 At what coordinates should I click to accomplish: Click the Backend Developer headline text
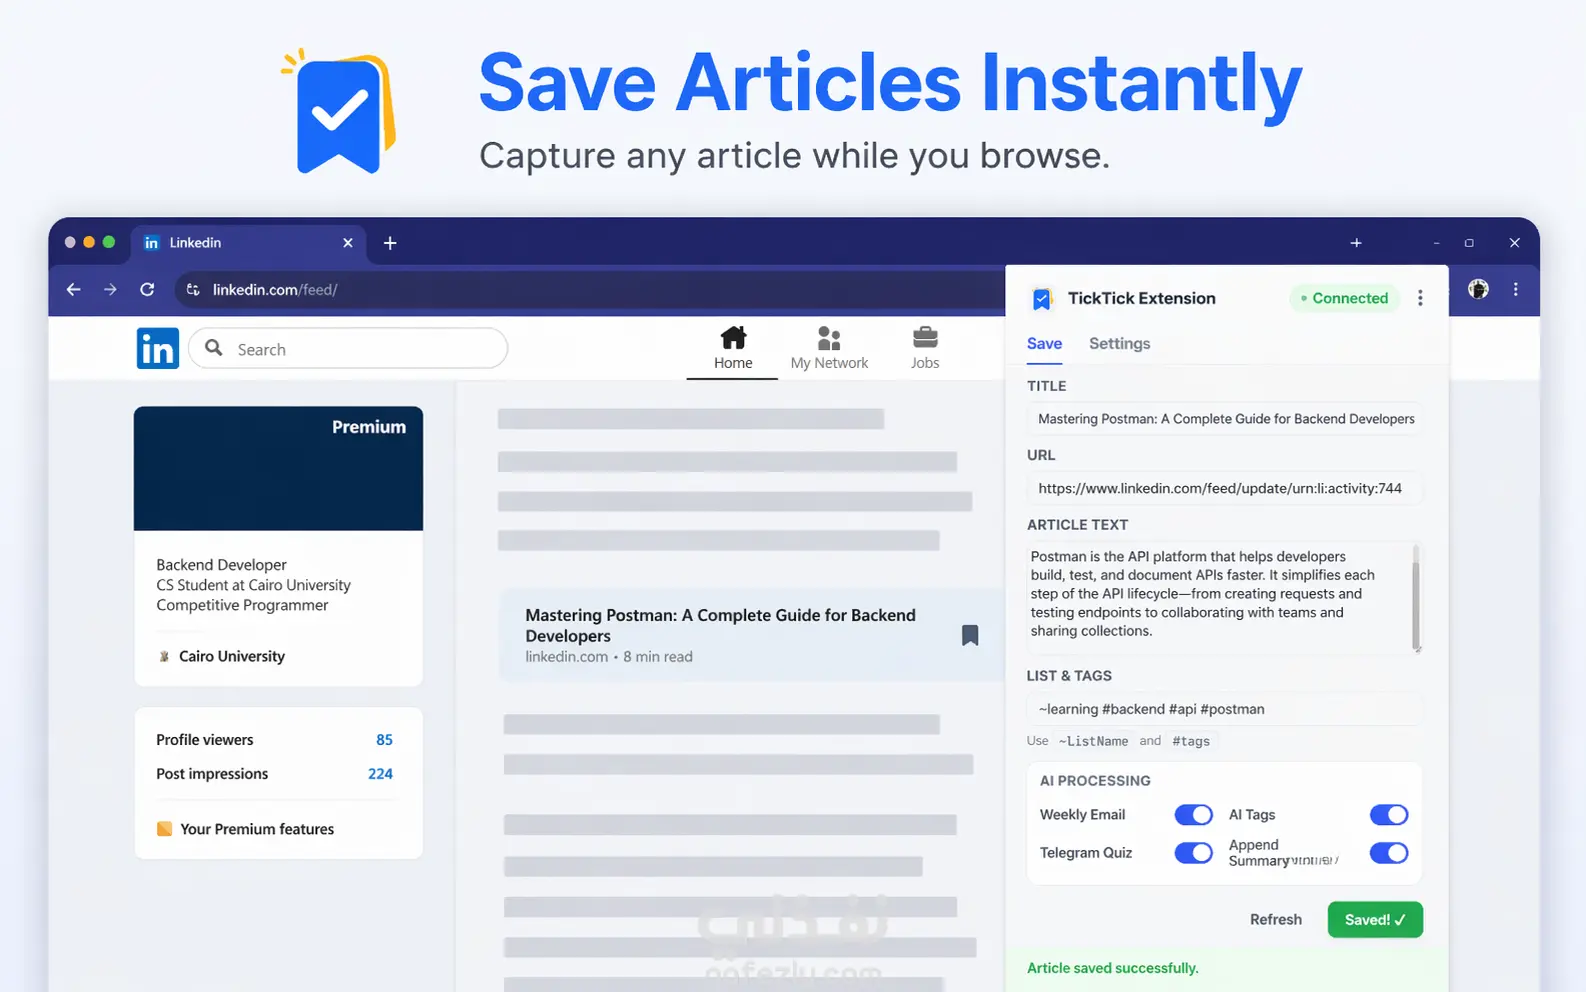[221, 565]
